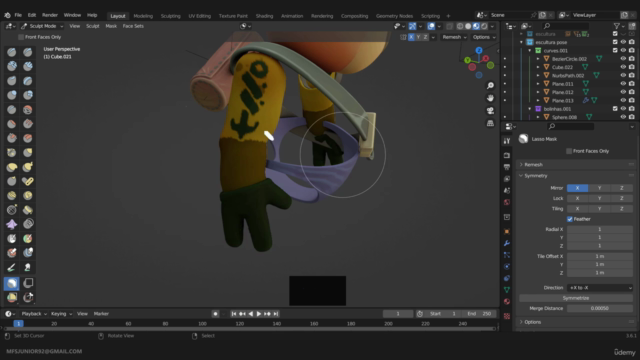This screenshot has height=360, width=640.
Task: Click the Lasso Mask brush thumbnail in properties
Action: [523, 139]
